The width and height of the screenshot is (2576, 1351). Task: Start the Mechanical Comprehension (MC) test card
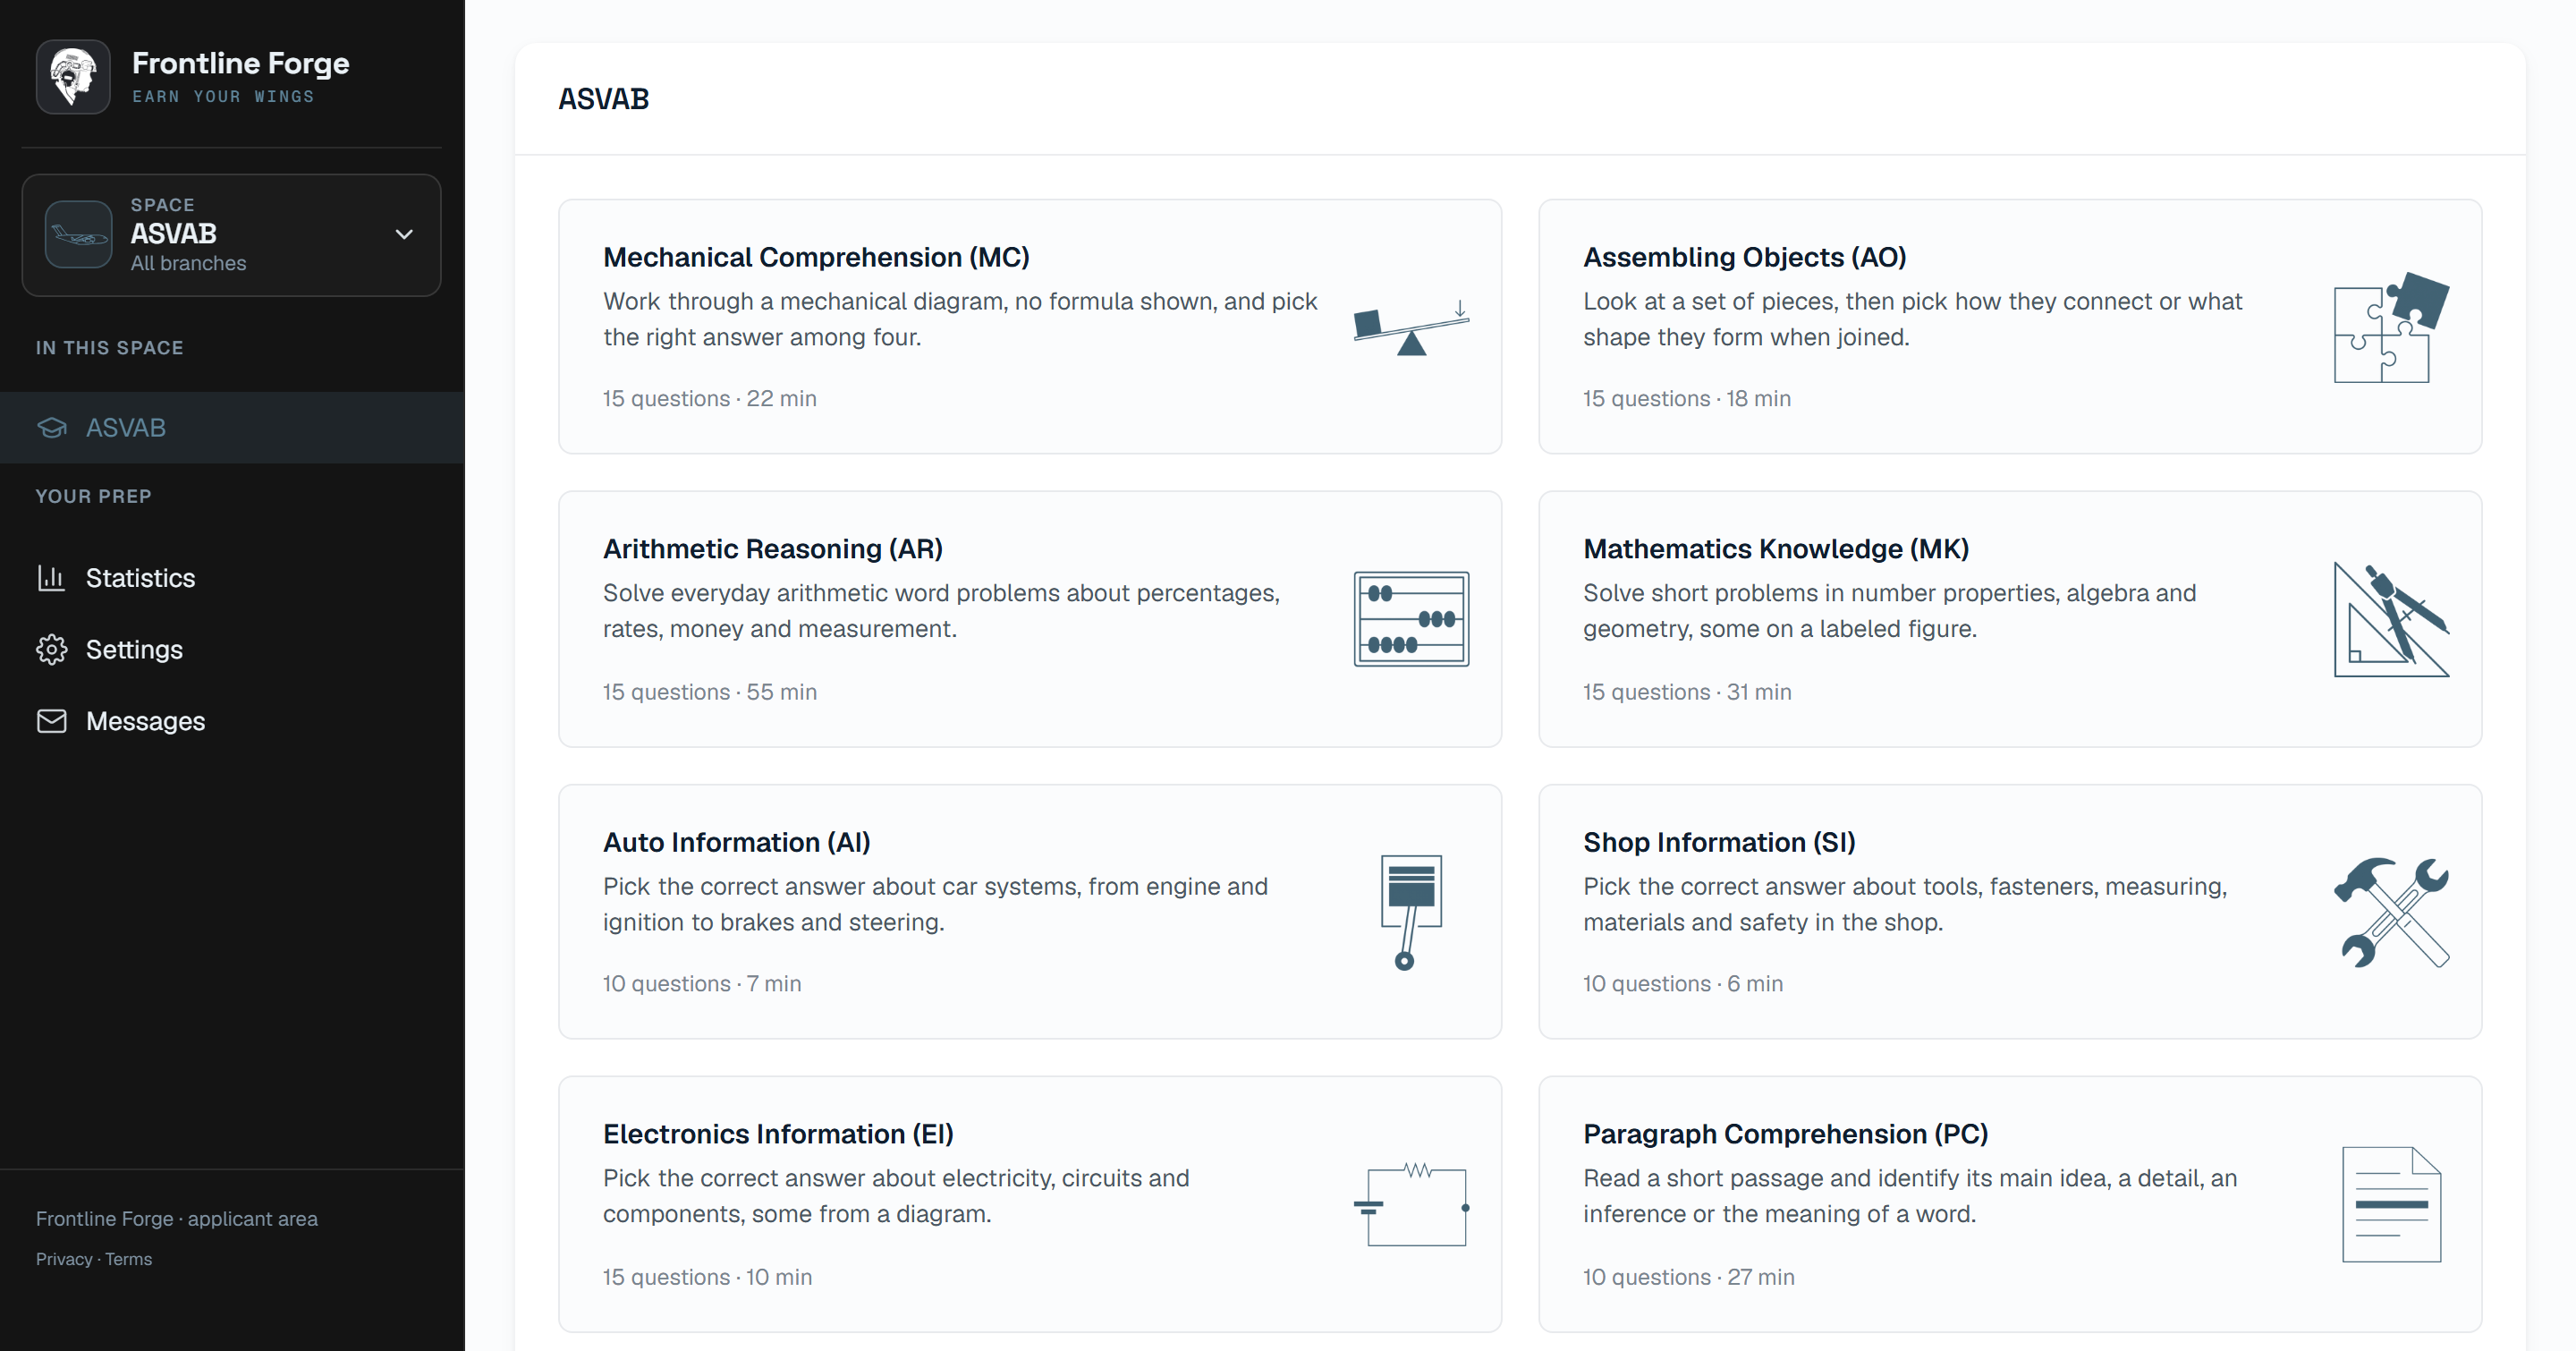click(x=1030, y=326)
